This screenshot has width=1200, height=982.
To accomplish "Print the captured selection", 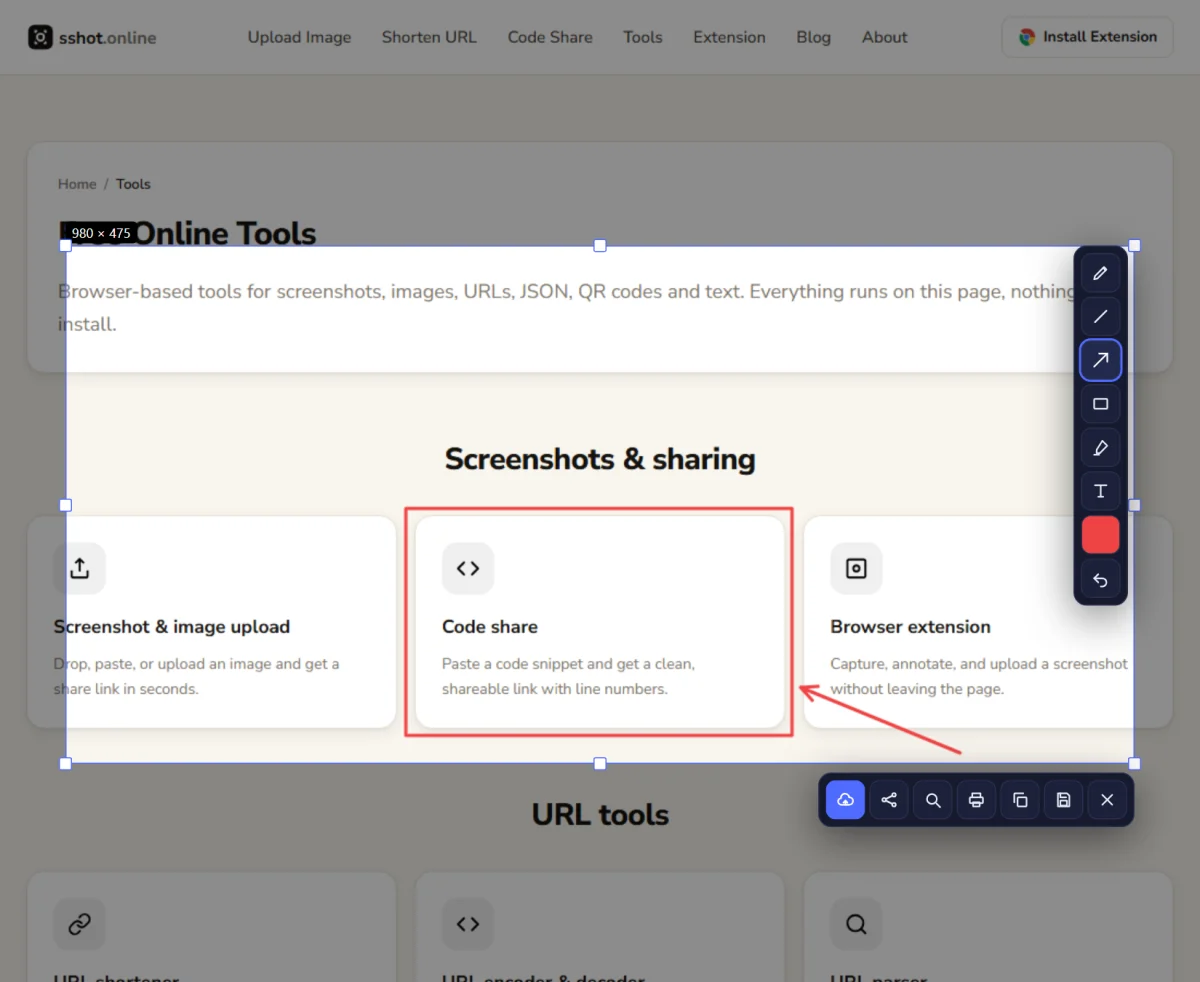I will 976,800.
